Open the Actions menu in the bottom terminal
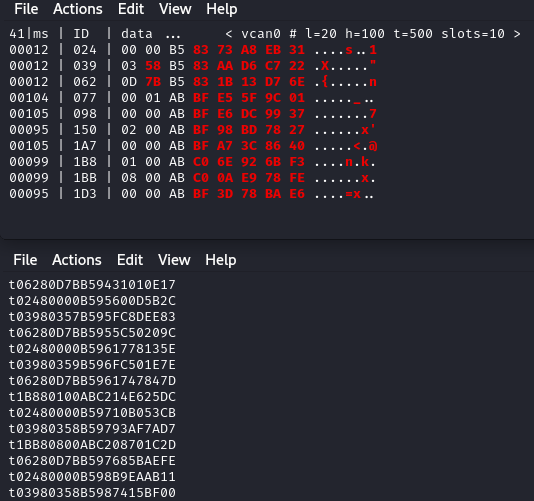534x501 pixels. 77,260
